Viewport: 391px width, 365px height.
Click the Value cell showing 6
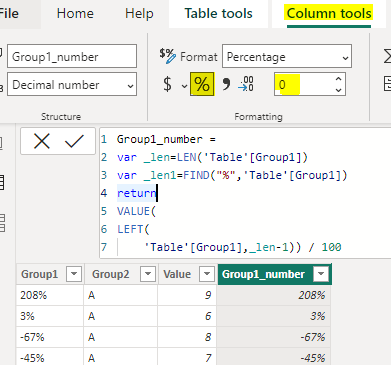coord(187,316)
